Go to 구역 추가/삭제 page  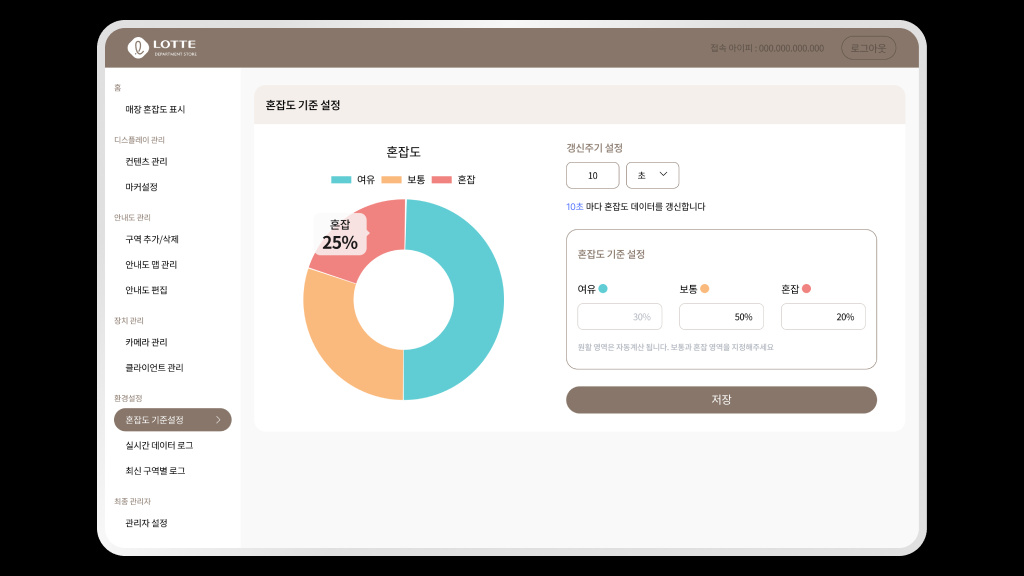coord(152,239)
